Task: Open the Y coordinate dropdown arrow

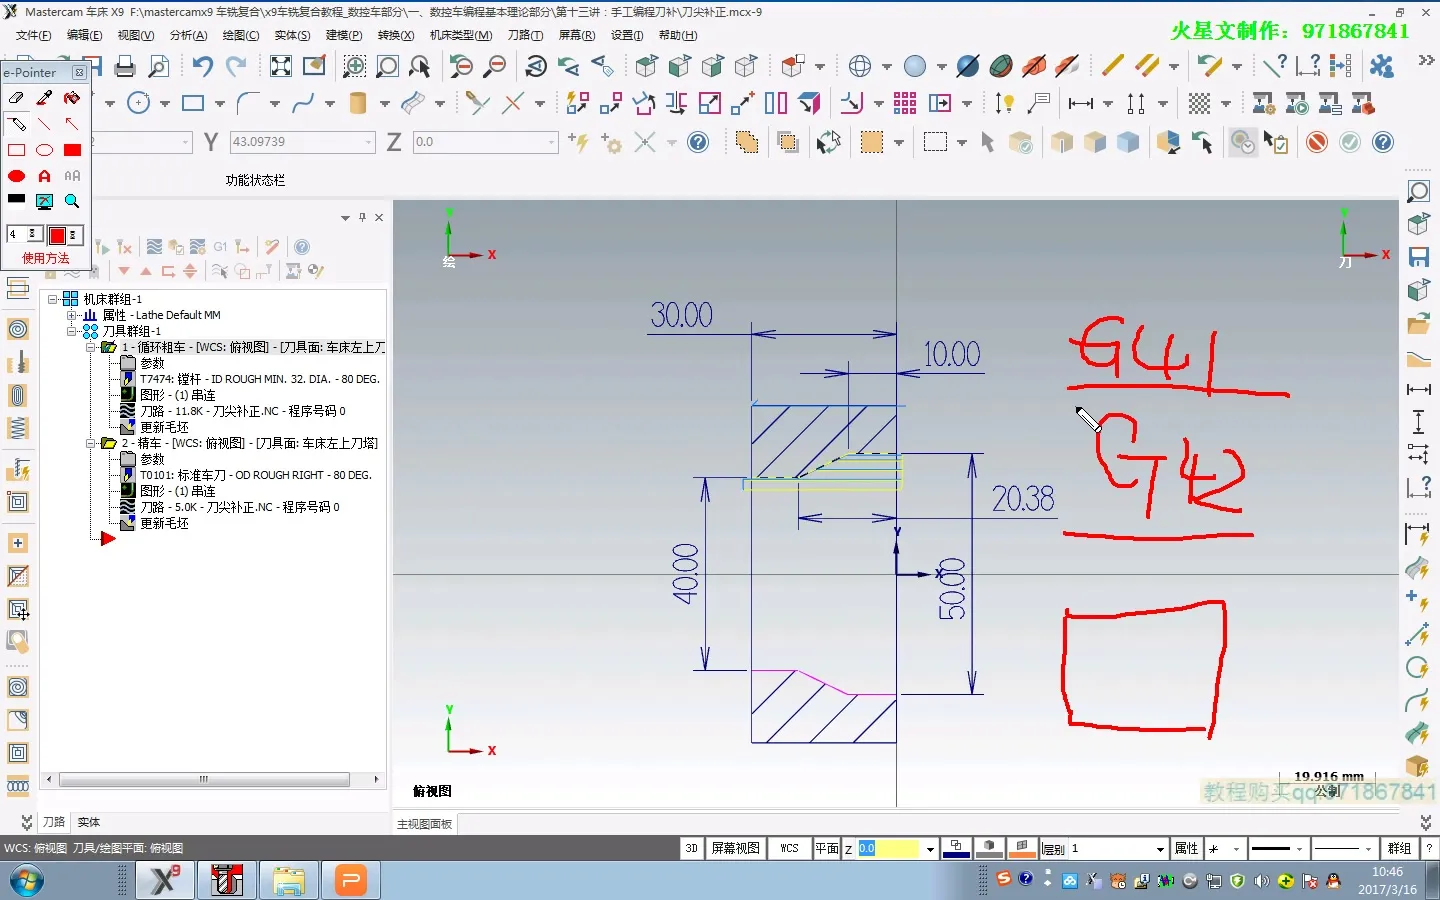Action: (369, 142)
